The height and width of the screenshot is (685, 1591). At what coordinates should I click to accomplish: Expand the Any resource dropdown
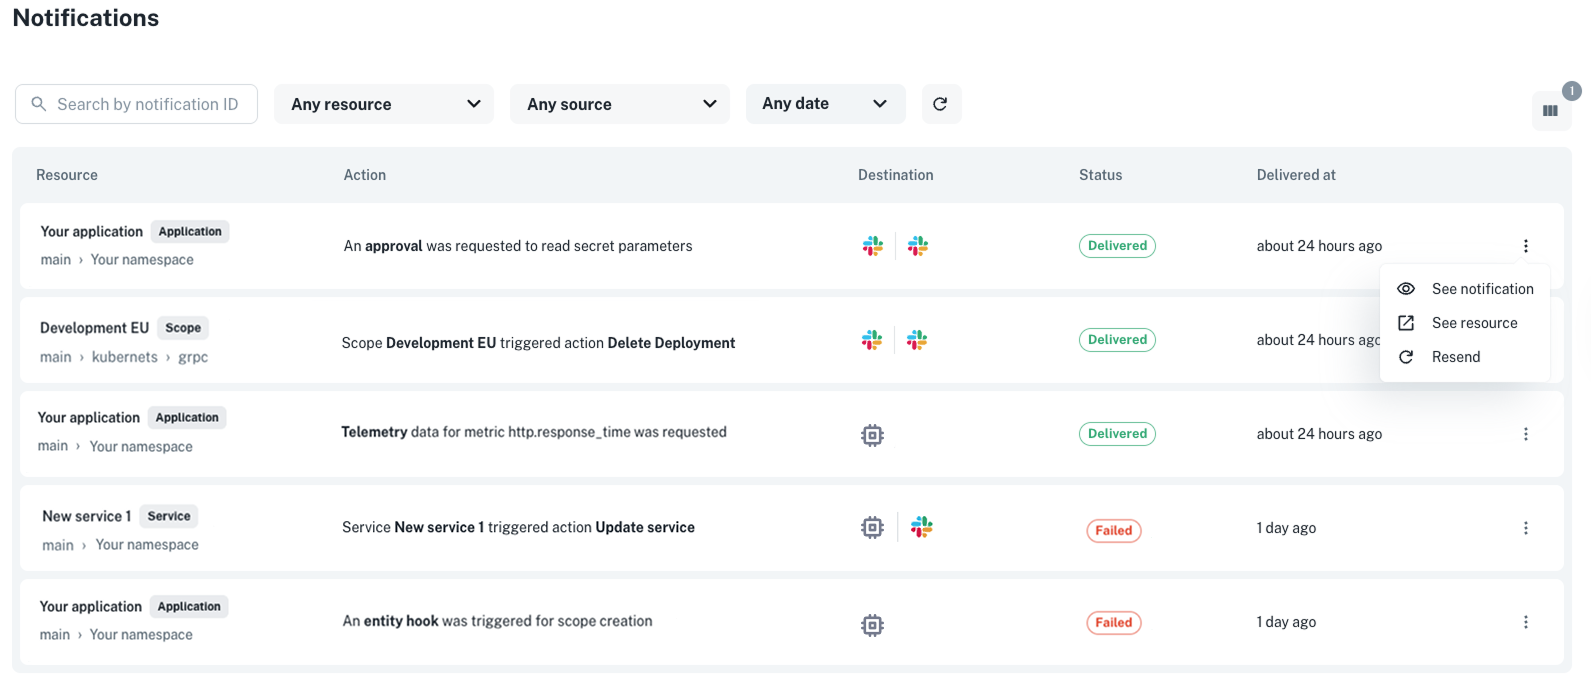384,104
